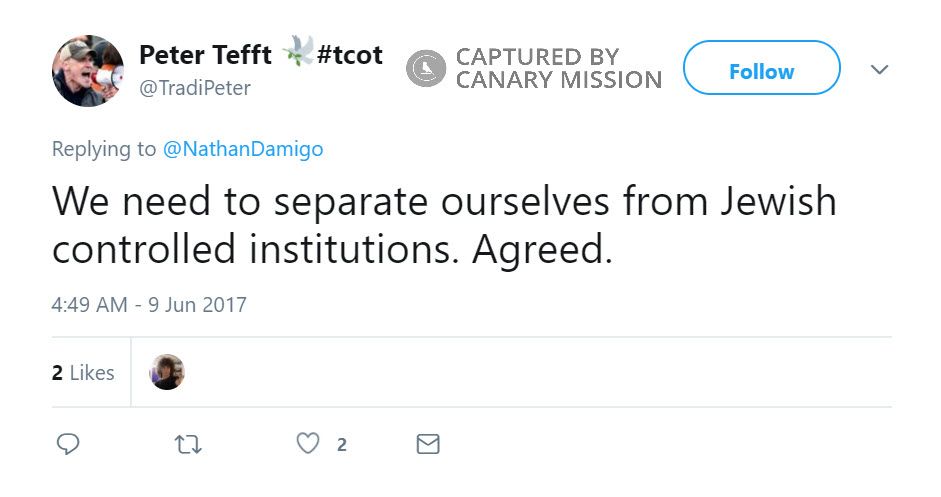This screenshot has height=497, width=941.
Task: Click the "Replying to" label
Action: pyautogui.click(x=103, y=149)
